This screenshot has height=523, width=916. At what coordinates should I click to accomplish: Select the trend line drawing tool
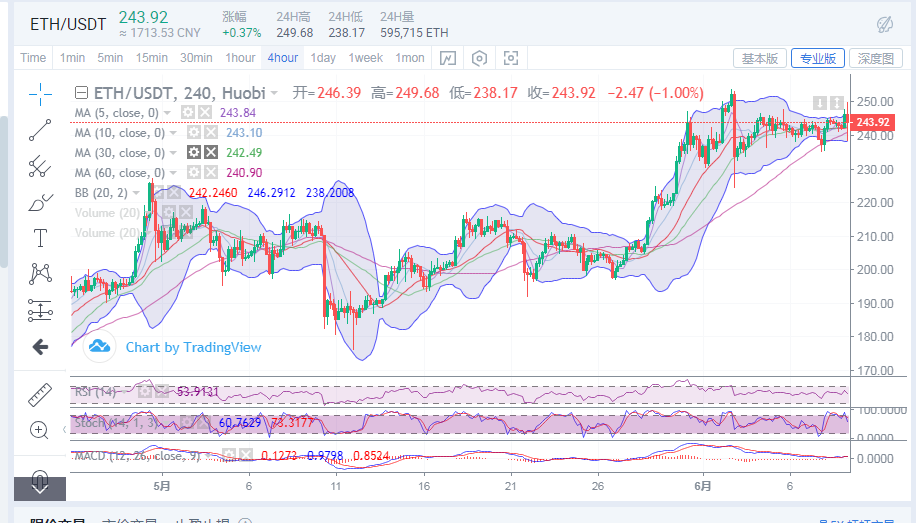point(40,129)
